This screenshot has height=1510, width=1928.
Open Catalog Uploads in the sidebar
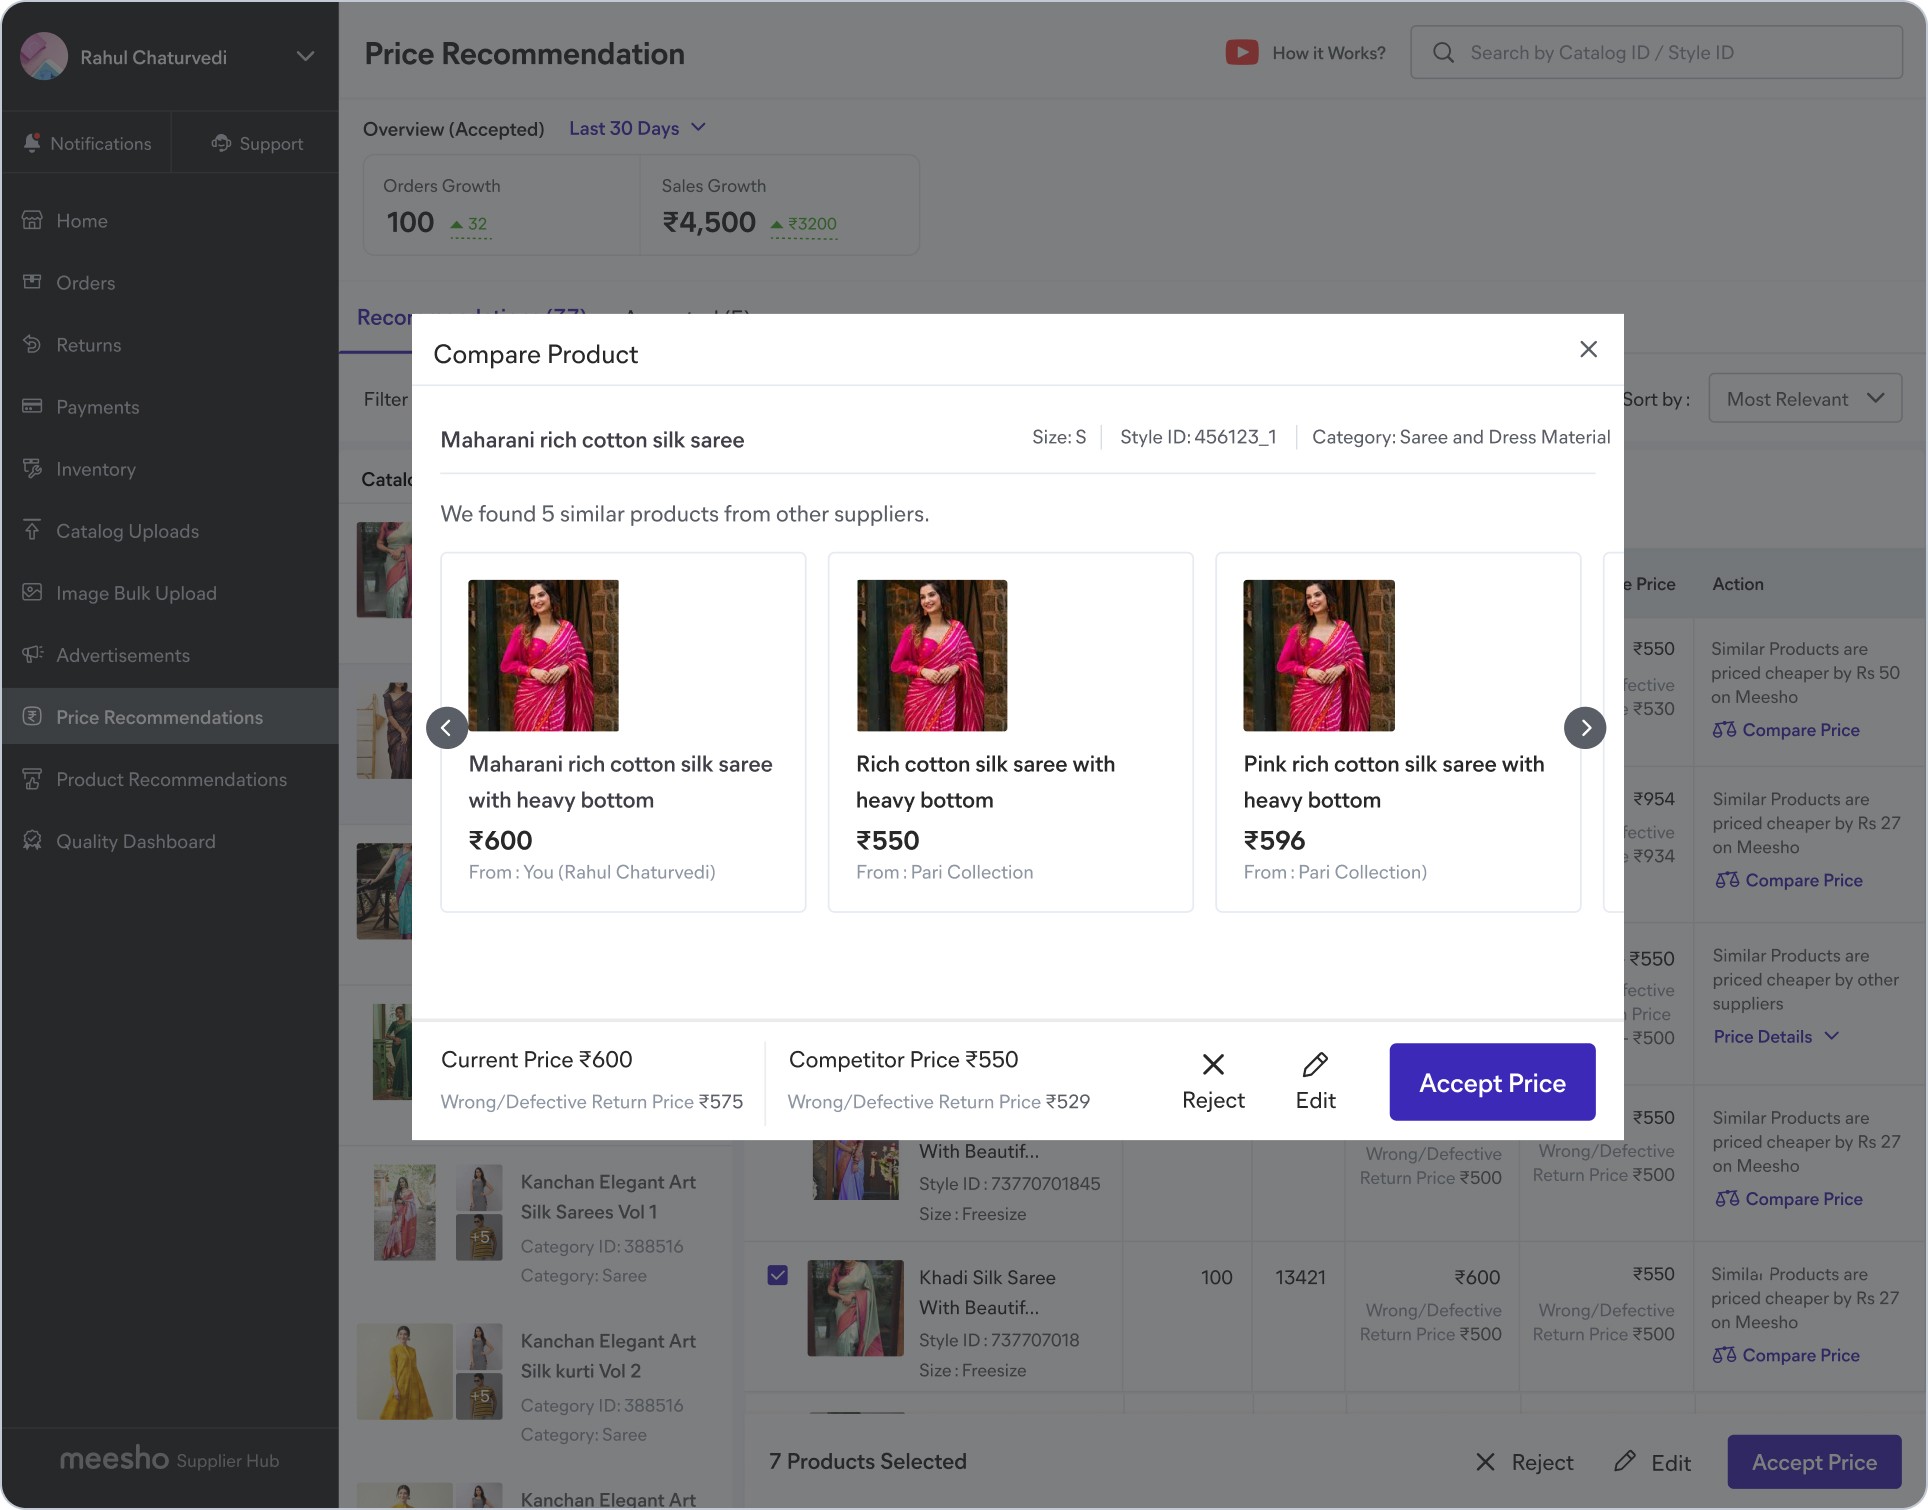[x=170, y=531]
